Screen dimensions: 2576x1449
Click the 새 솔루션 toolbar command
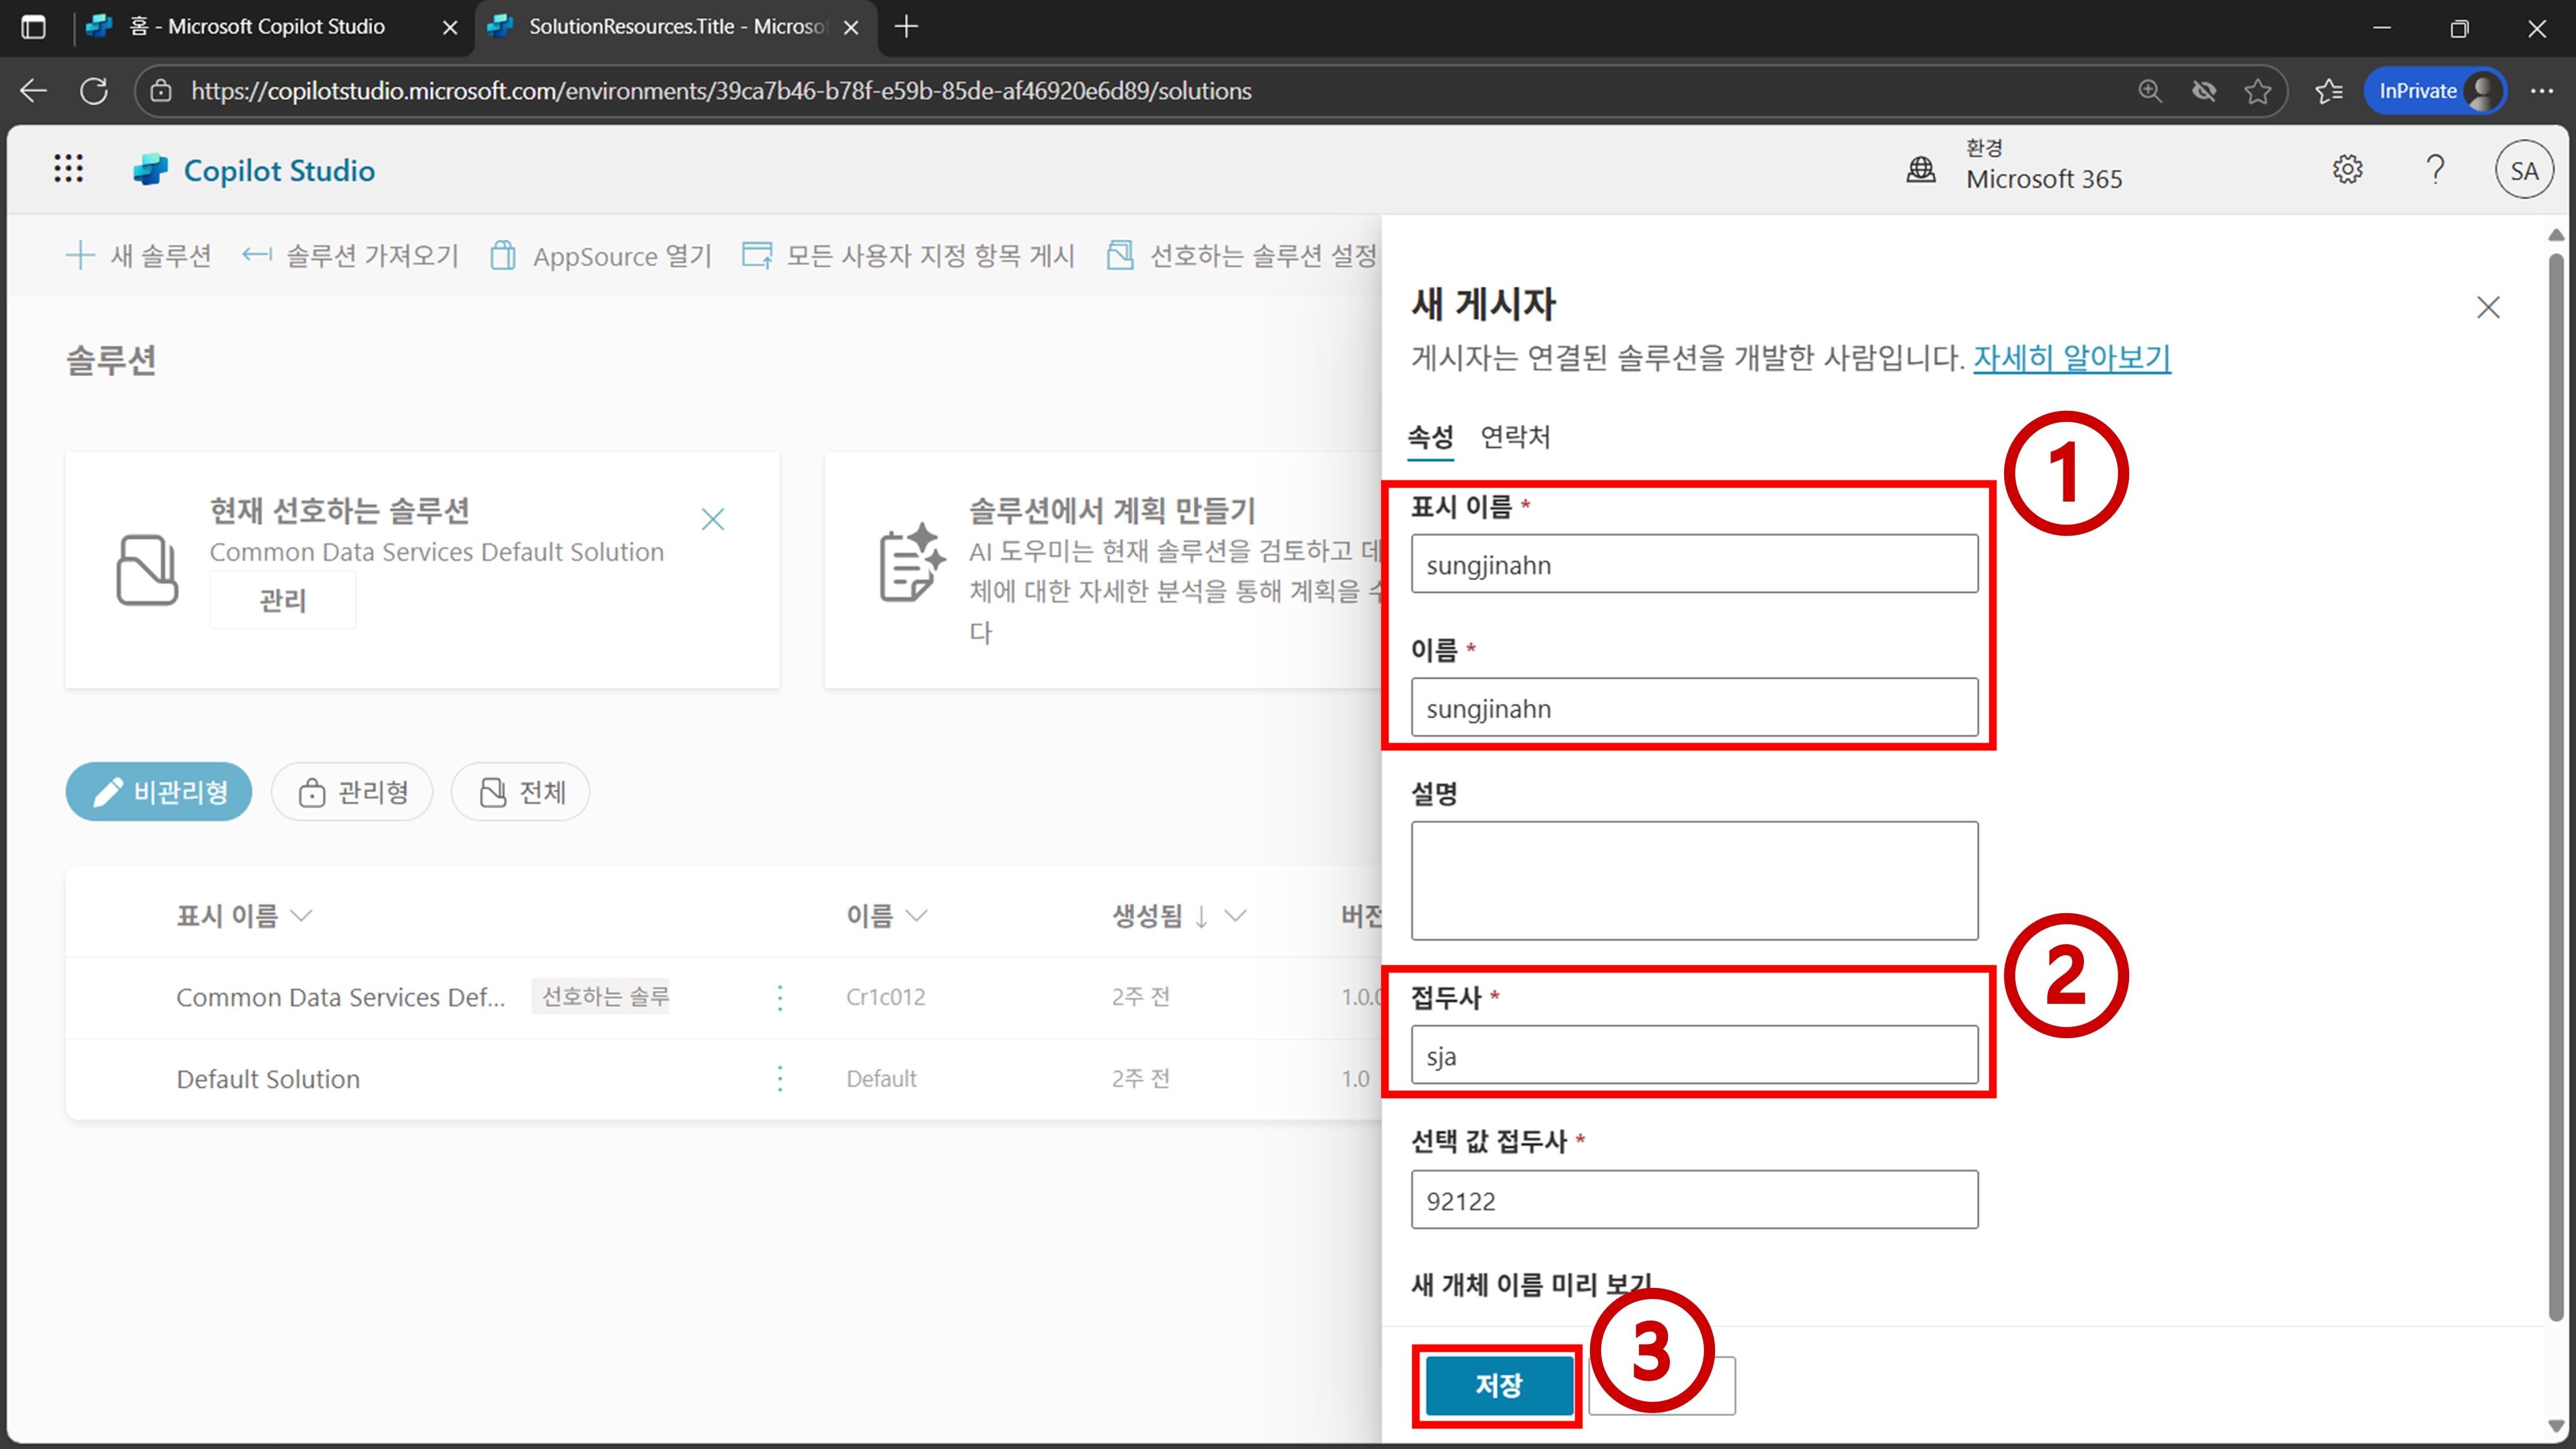click(138, 256)
